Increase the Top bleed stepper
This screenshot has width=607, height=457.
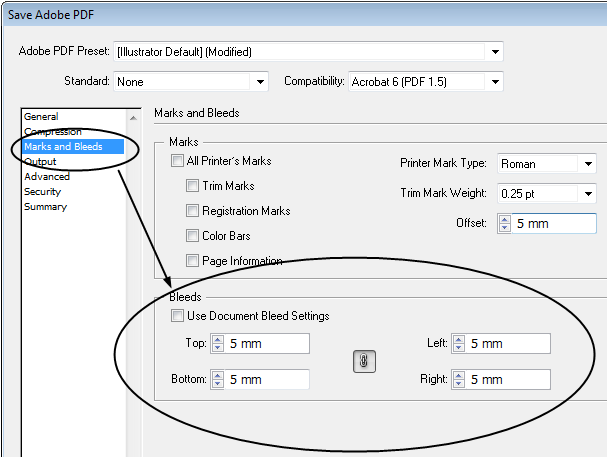[x=218, y=340]
